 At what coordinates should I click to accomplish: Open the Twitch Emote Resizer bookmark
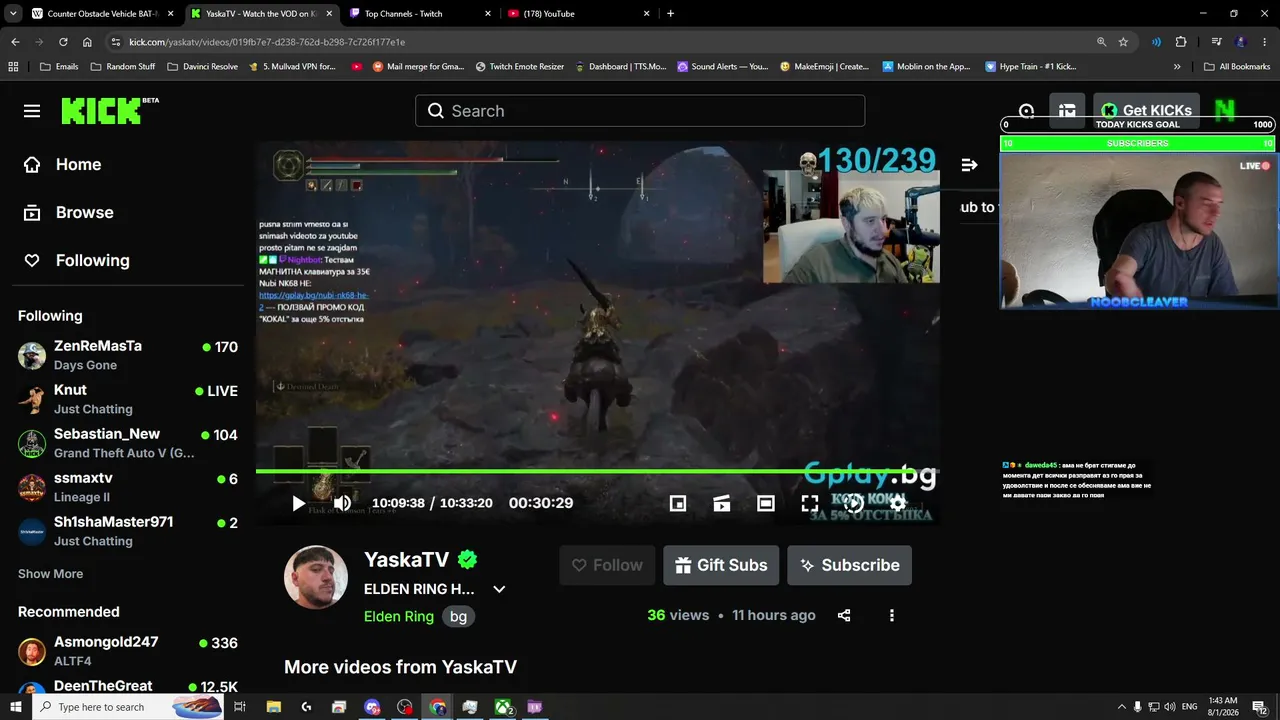click(519, 67)
